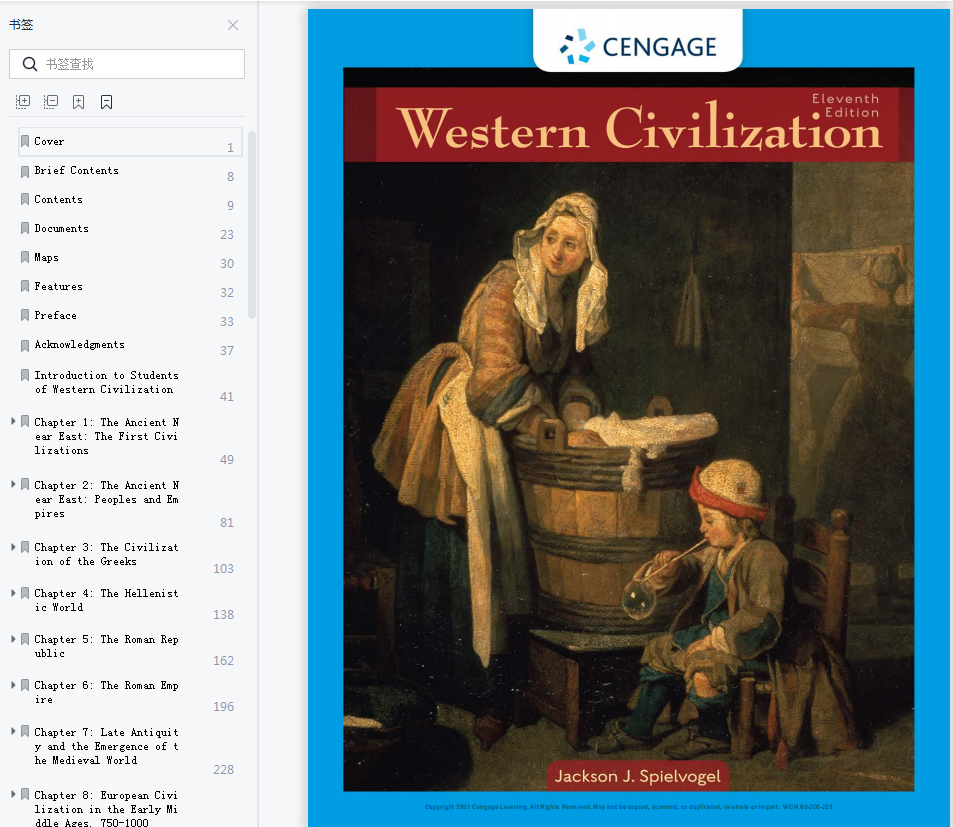Click the bookmark icon beside Features
The height and width of the screenshot is (827, 953).
coord(25,286)
